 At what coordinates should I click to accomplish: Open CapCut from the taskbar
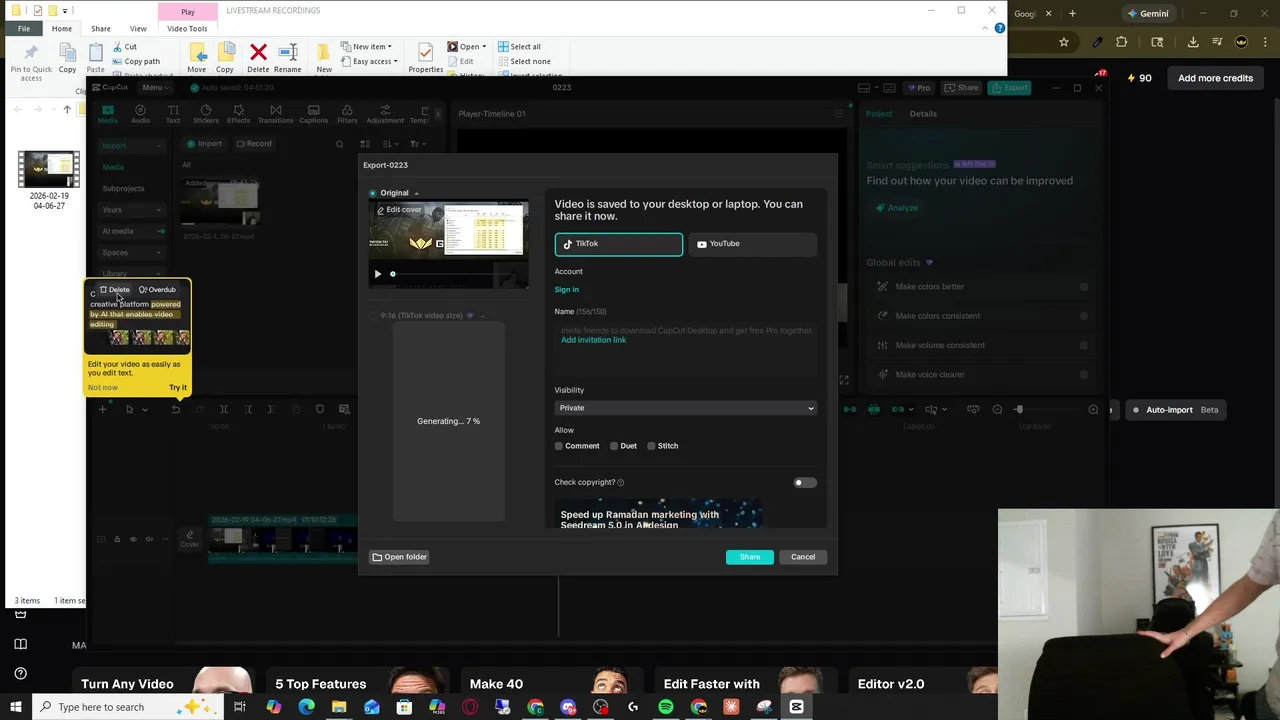(x=797, y=707)
